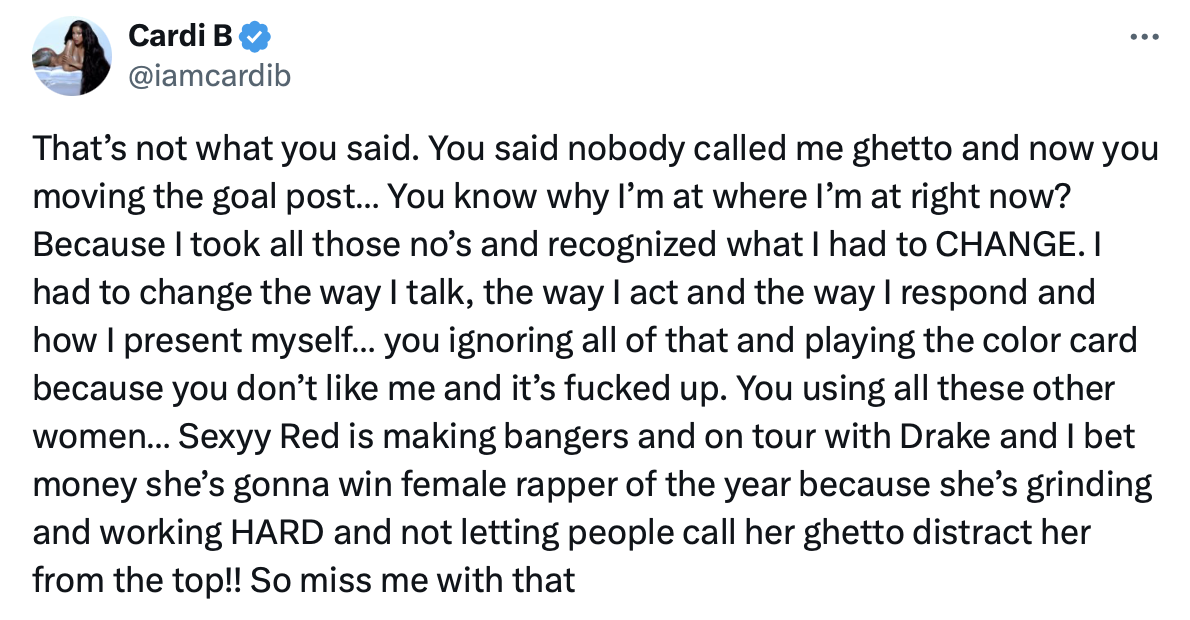Open the @iamcardib handle link
The height and width of the screenshot is (620, 1190).
(209, 75)
